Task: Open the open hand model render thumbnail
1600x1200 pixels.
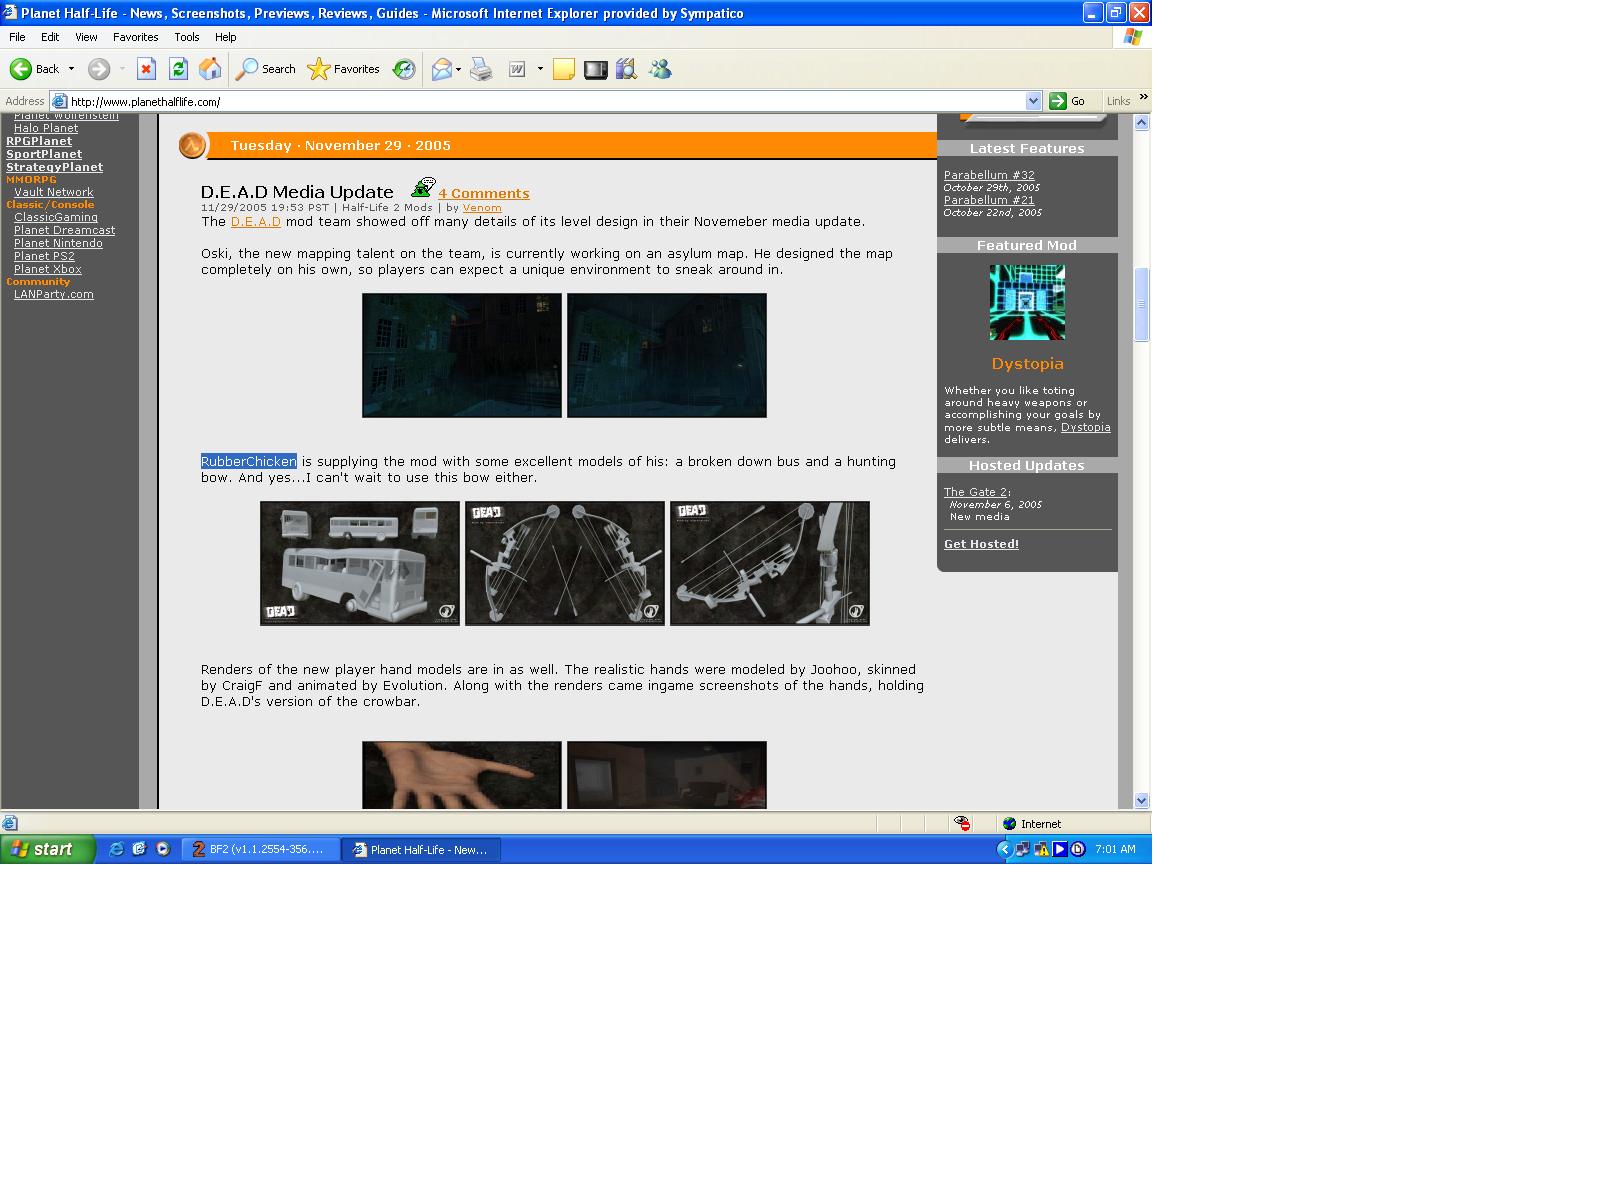Action: (x=462, y=775)
